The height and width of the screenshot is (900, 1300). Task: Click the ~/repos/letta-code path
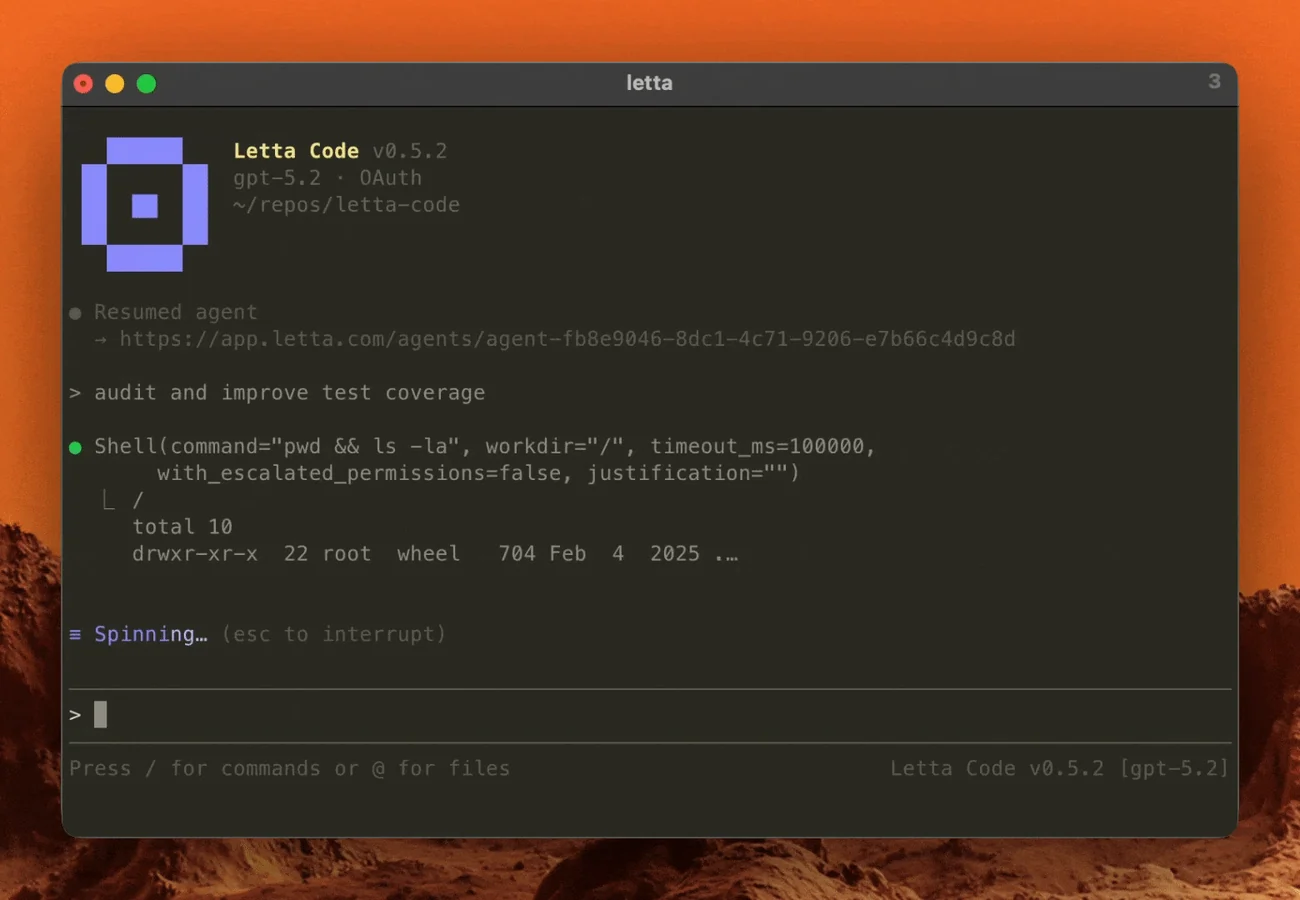(346, 205)
